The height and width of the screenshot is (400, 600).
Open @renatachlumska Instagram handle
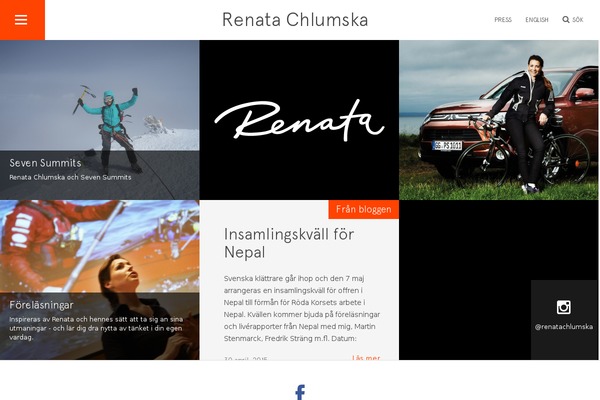point(564,327)
